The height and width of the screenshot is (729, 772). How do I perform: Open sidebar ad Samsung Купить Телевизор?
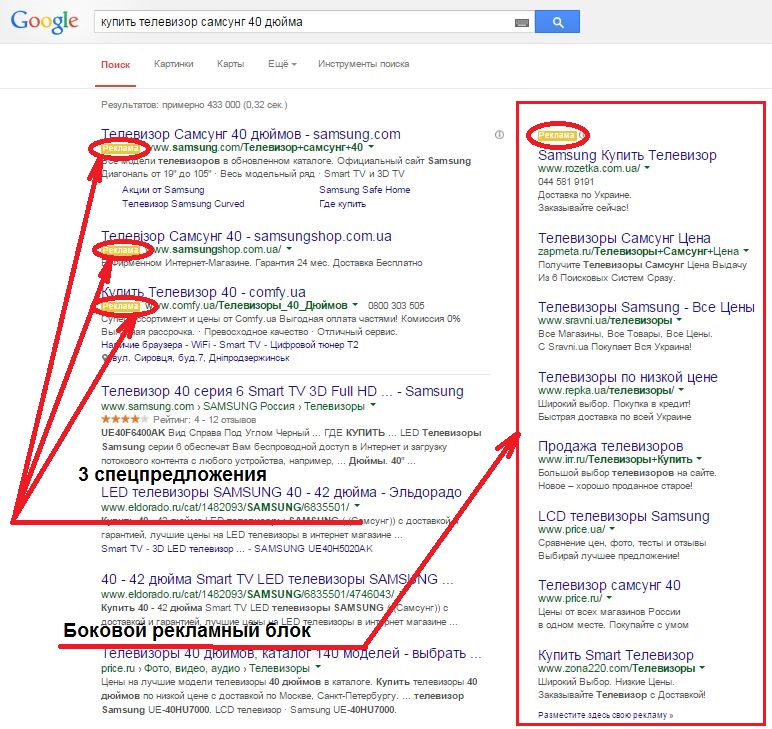click(627, 156)
